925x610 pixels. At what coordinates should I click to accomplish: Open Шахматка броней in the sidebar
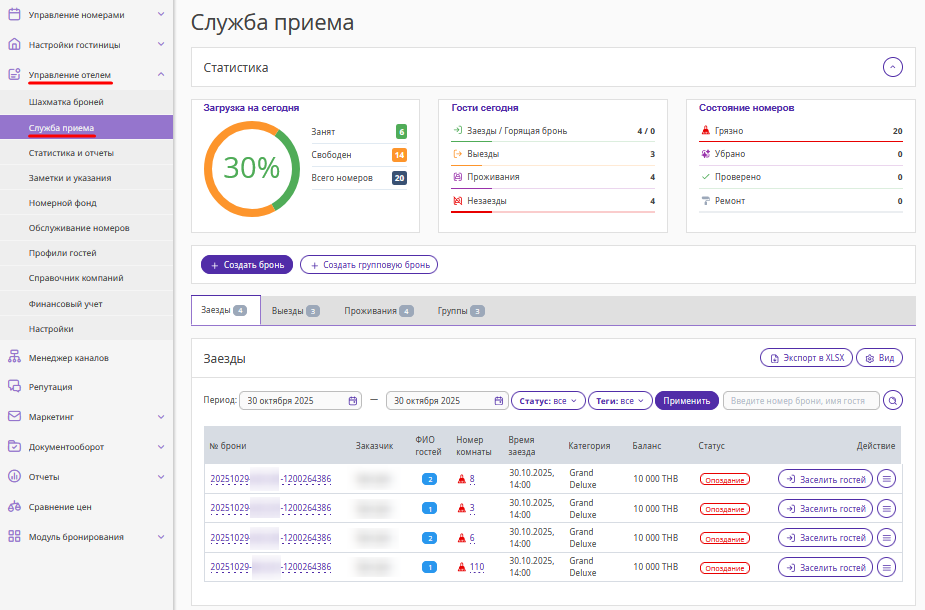[x=66, y=102]
